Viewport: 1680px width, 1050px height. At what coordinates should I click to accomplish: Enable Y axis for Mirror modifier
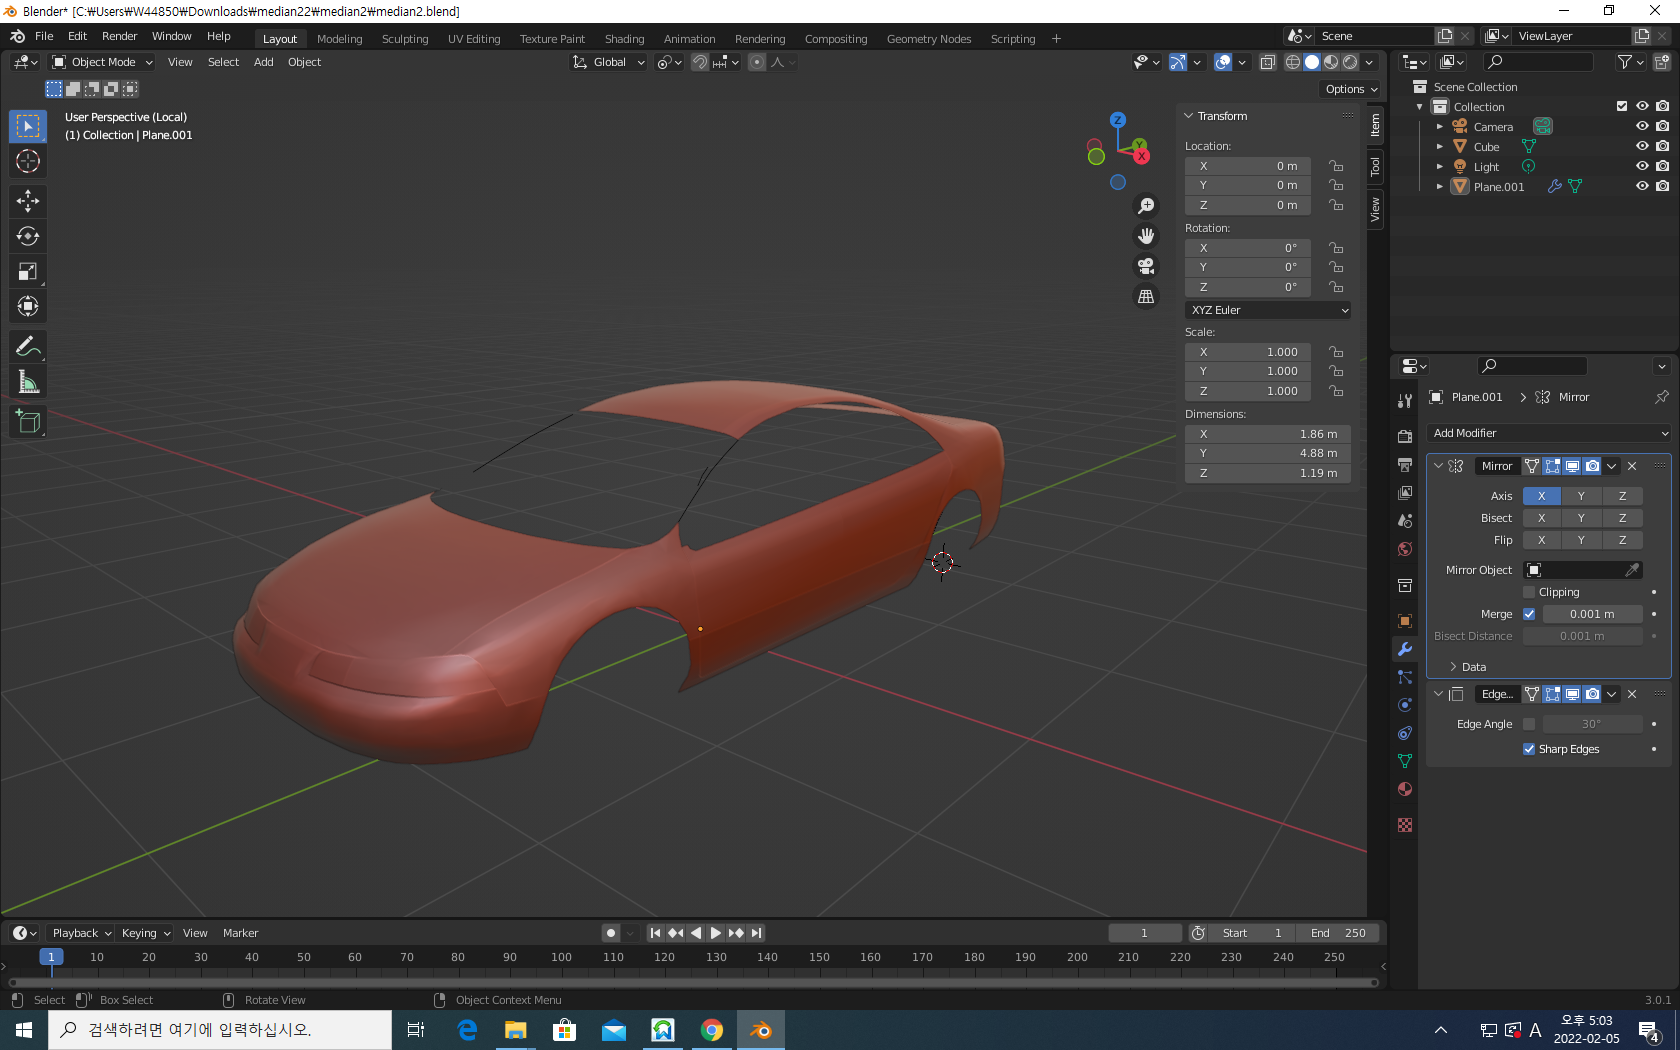1581,496
